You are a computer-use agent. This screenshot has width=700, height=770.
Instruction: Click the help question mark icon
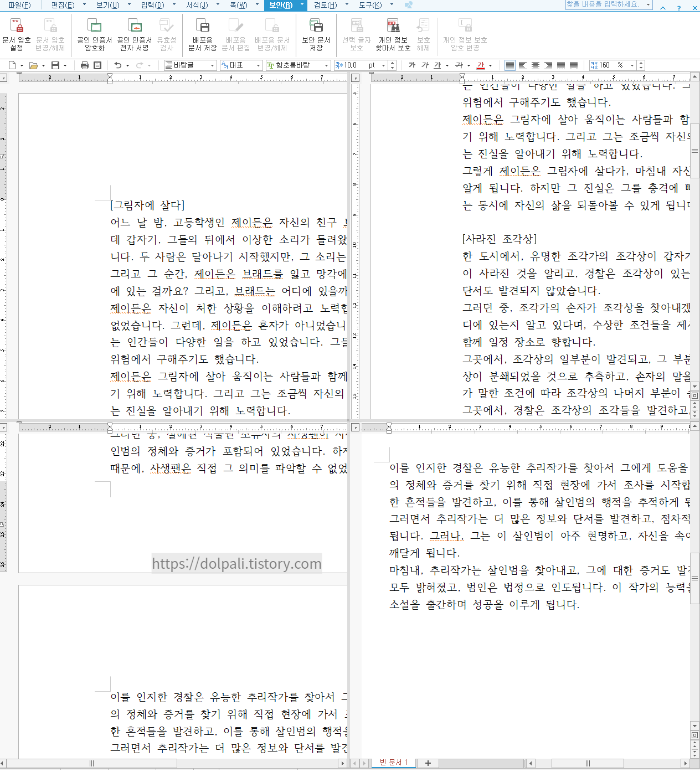(678, 6)
